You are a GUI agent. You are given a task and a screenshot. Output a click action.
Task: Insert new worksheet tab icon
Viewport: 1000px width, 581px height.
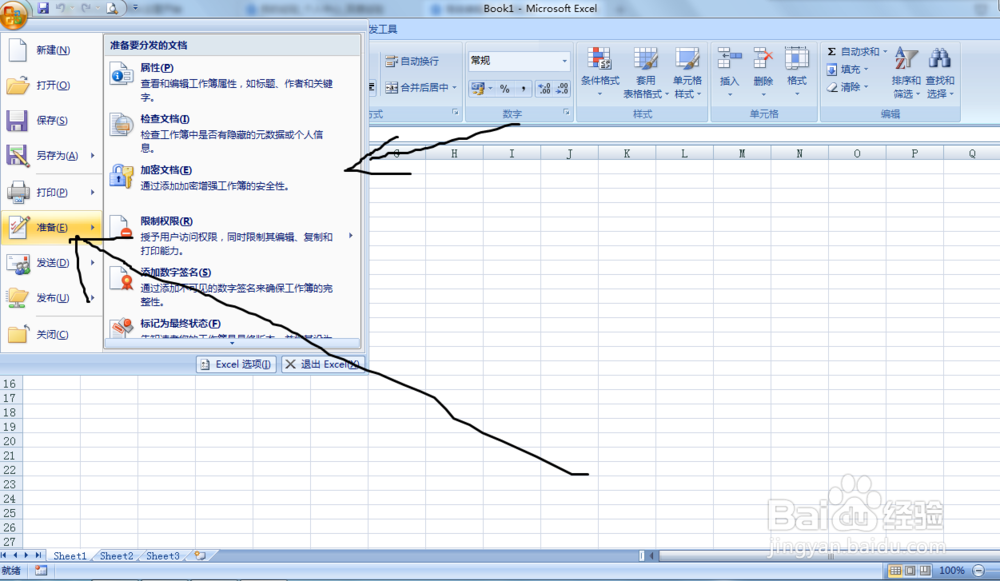pyautogui.click(x=200, y=555)
